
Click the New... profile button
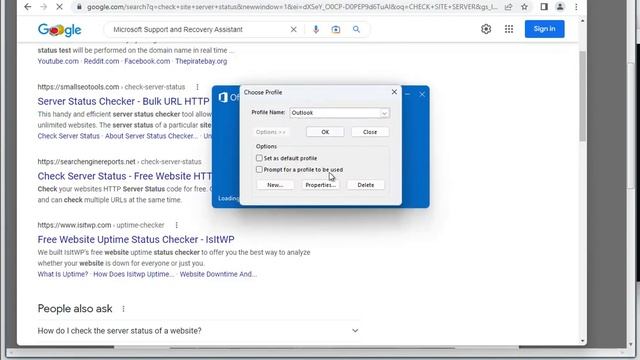275,185
